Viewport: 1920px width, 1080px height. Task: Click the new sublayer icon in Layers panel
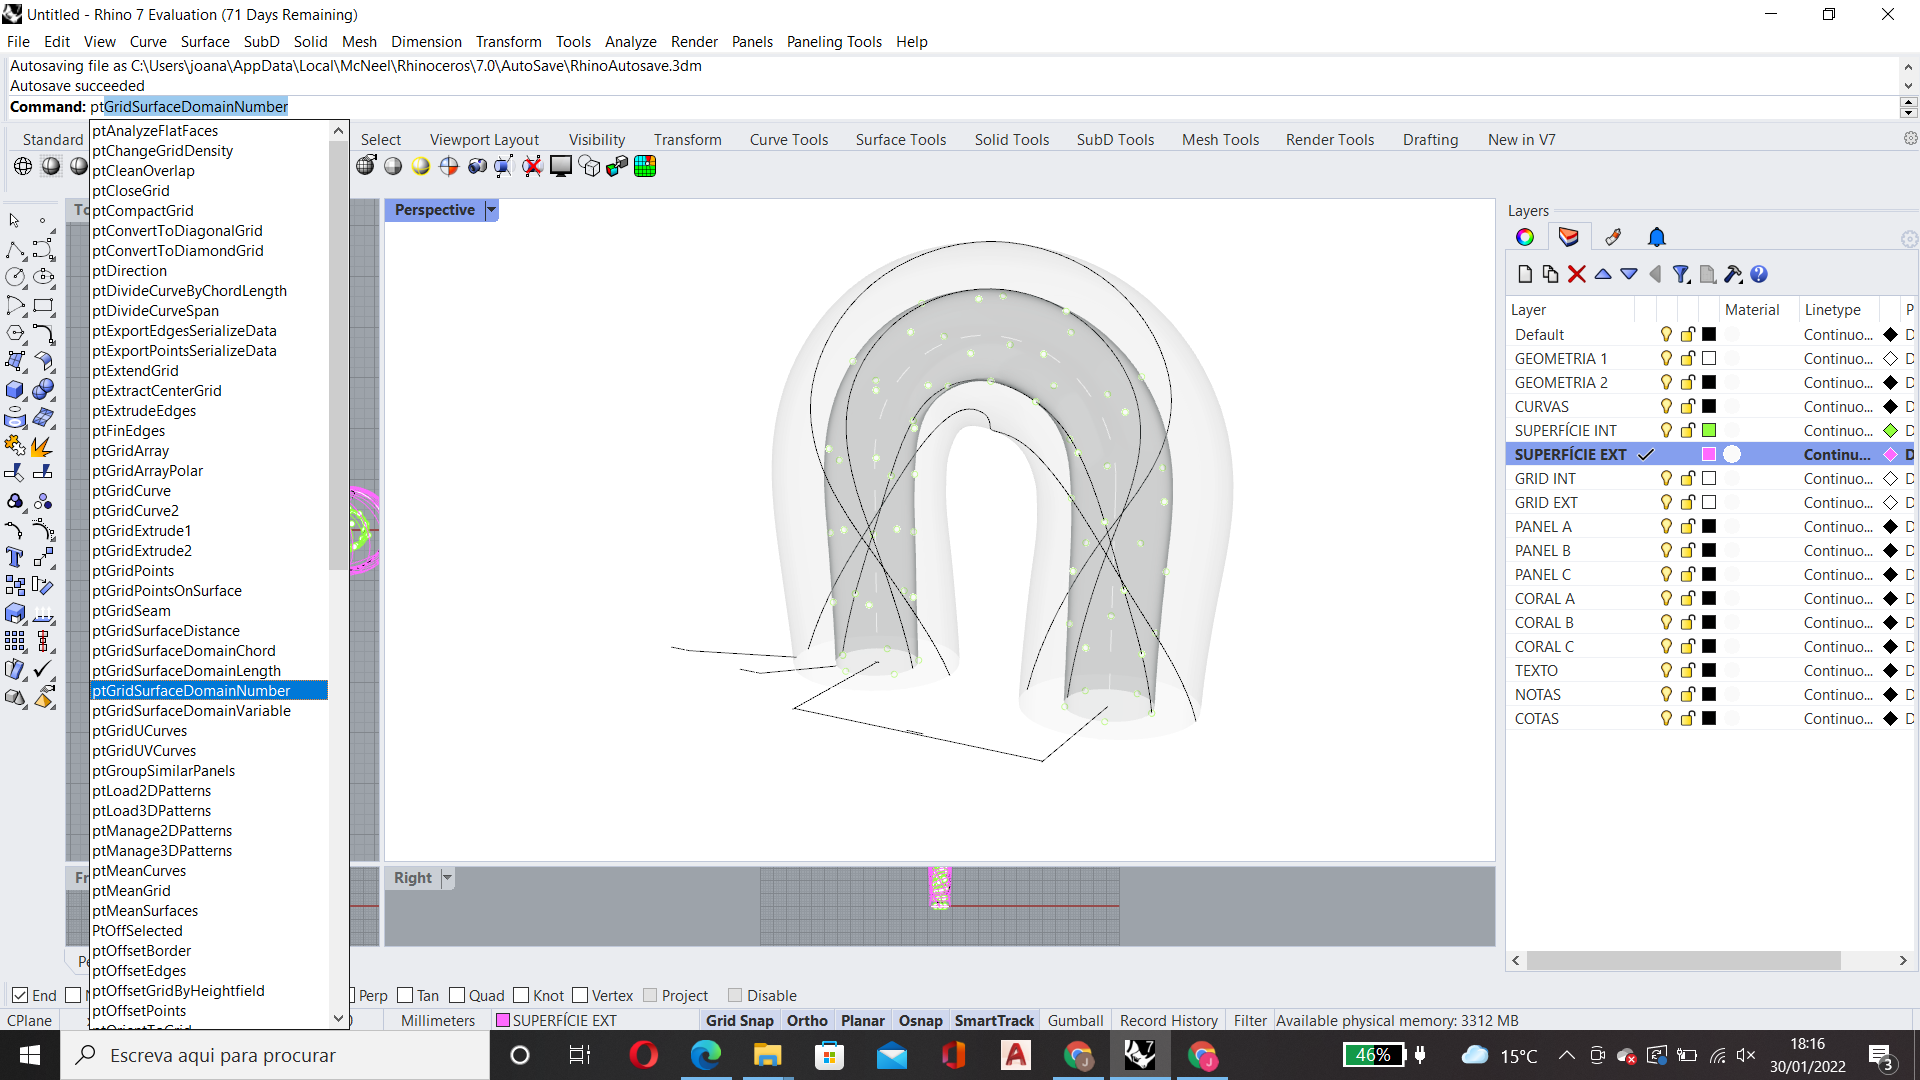(x=1550, y=274)
